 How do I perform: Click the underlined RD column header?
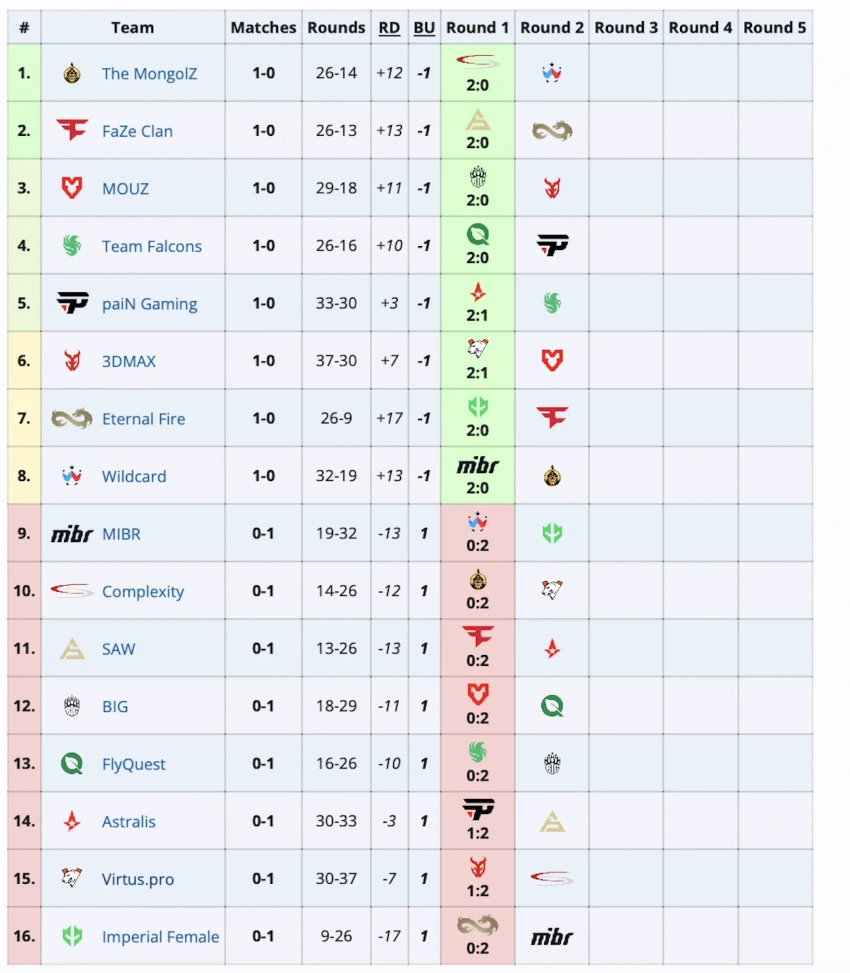pos(389,27)
